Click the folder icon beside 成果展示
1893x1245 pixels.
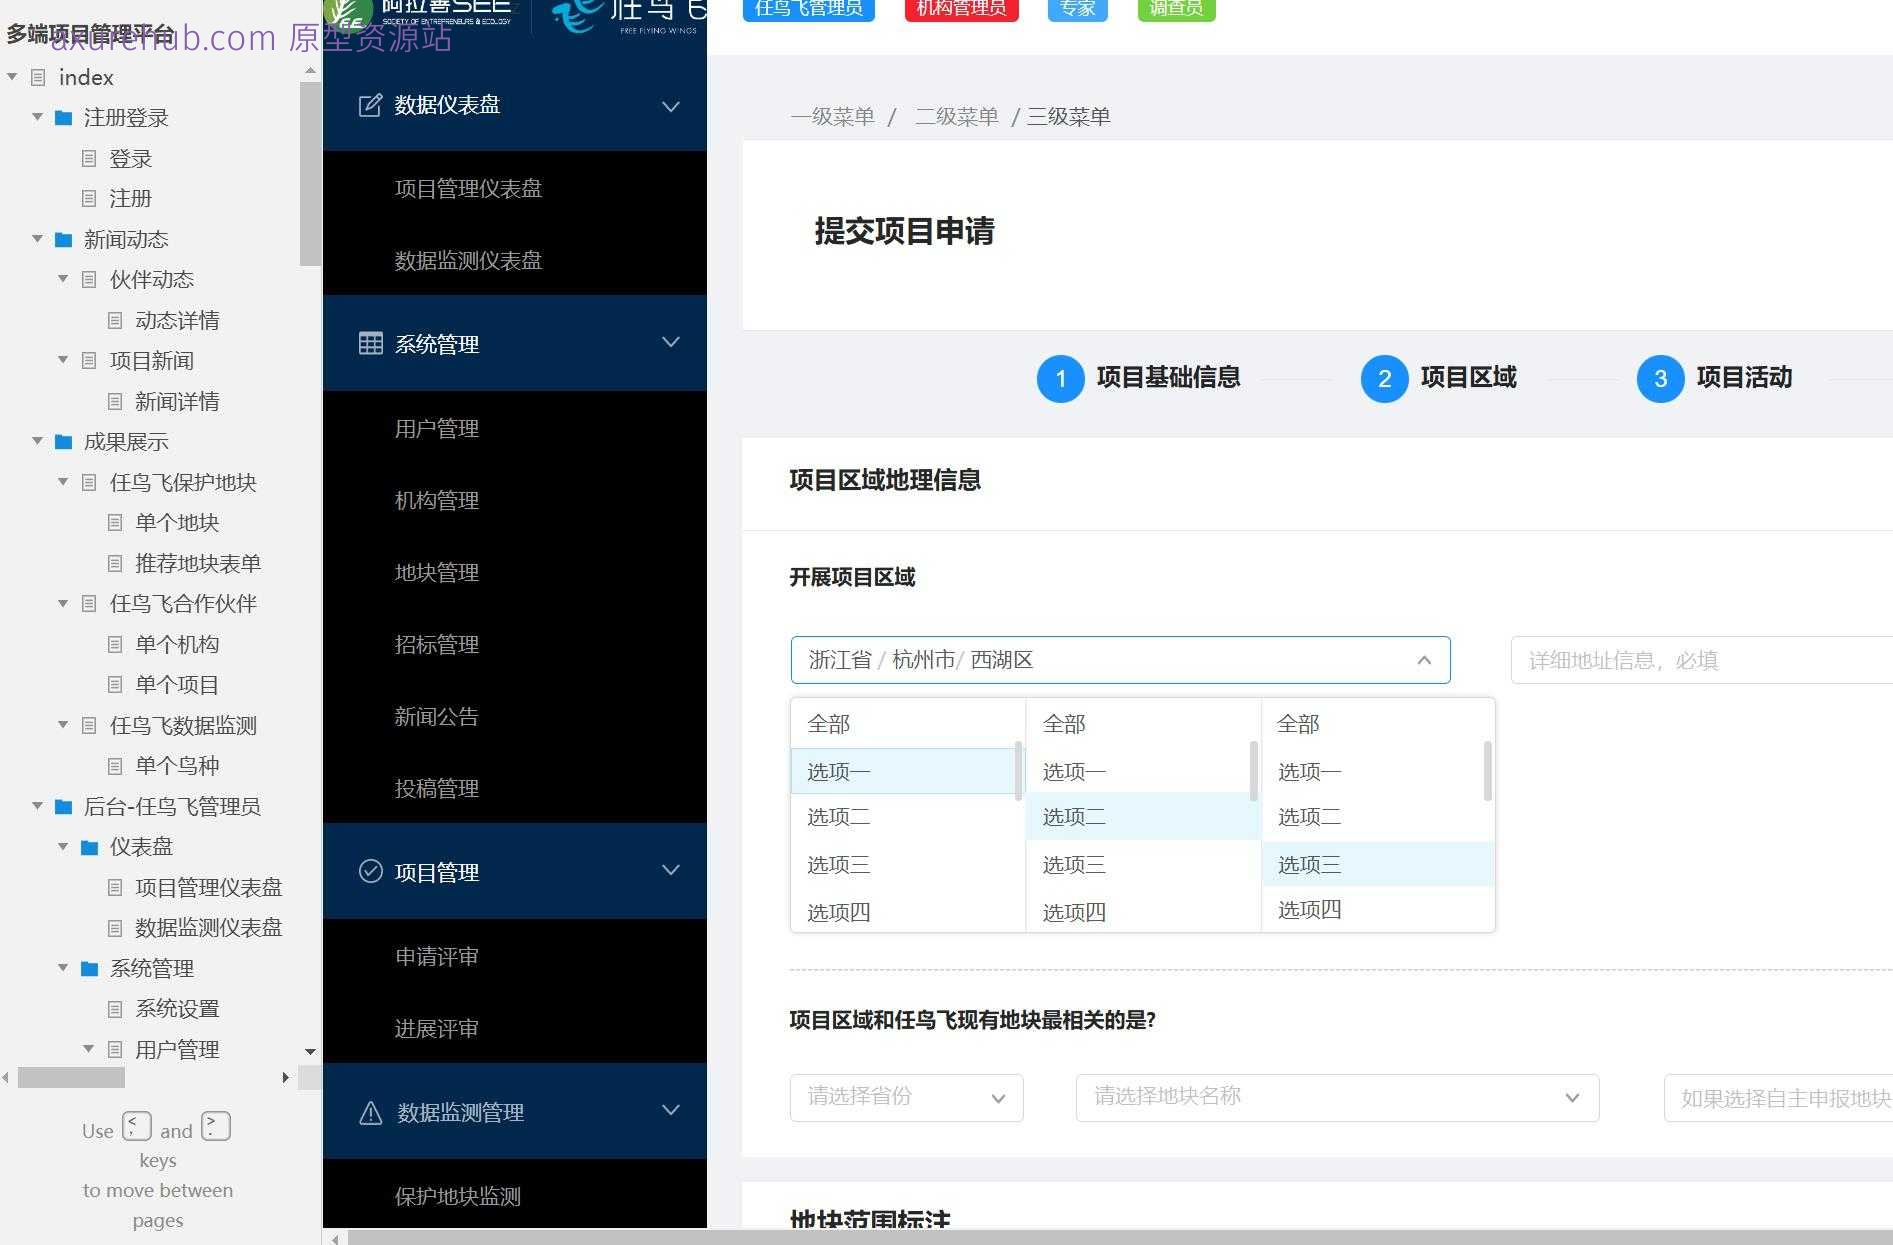[x=63, y=441]
